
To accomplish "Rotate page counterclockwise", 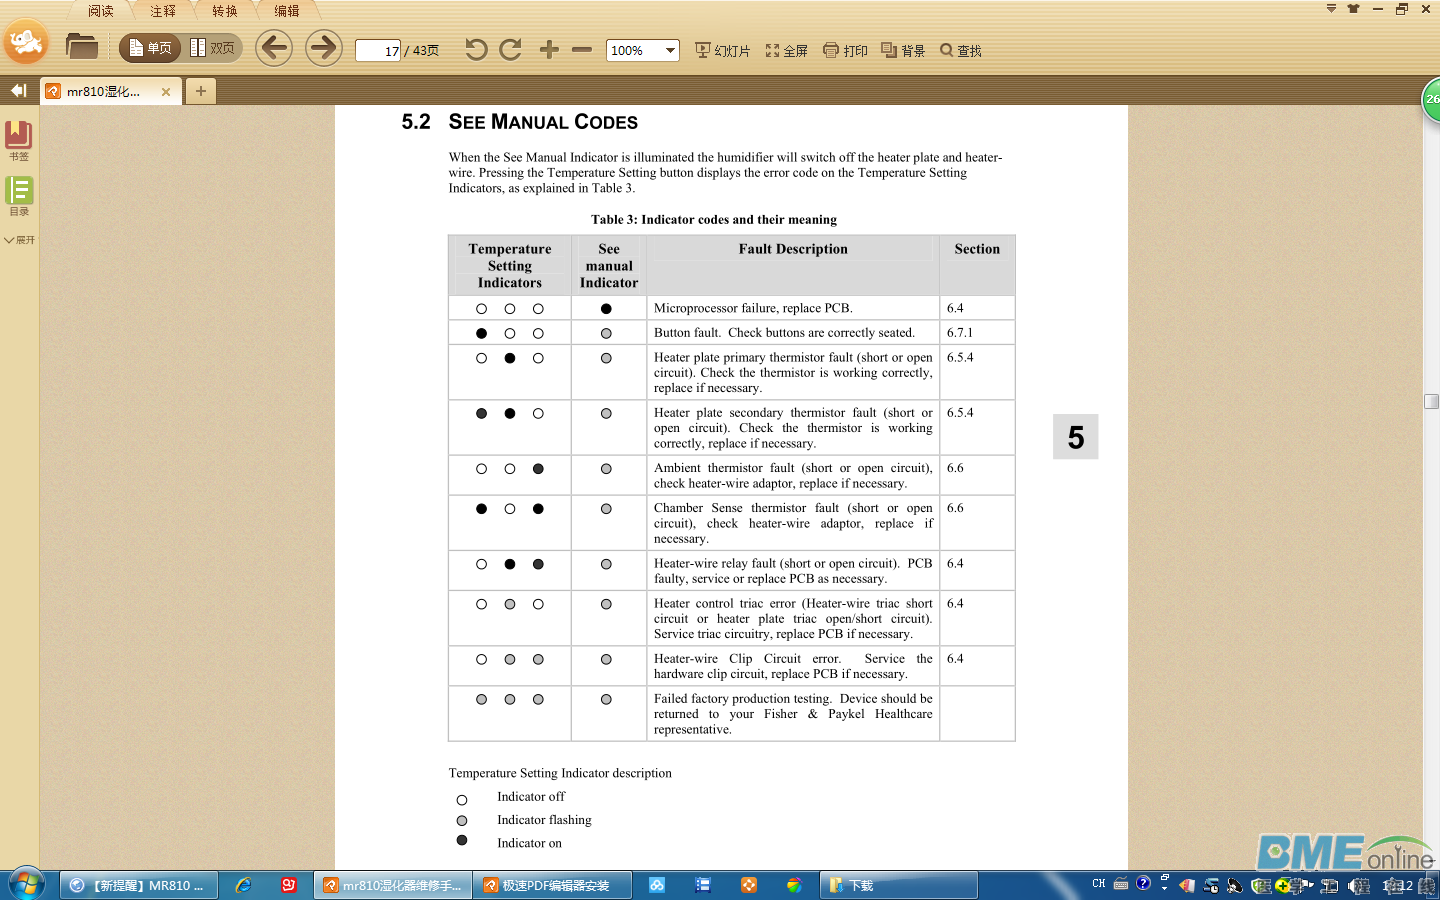I will pyautogui.click(x=476, y=50).
